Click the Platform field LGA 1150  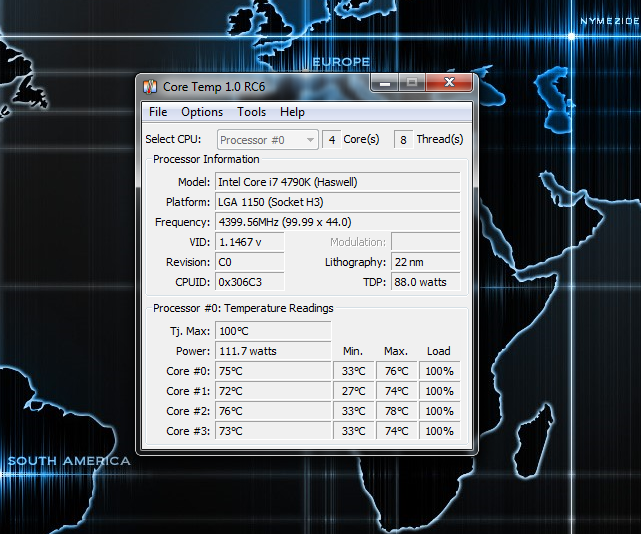click(x=338, y=202)
